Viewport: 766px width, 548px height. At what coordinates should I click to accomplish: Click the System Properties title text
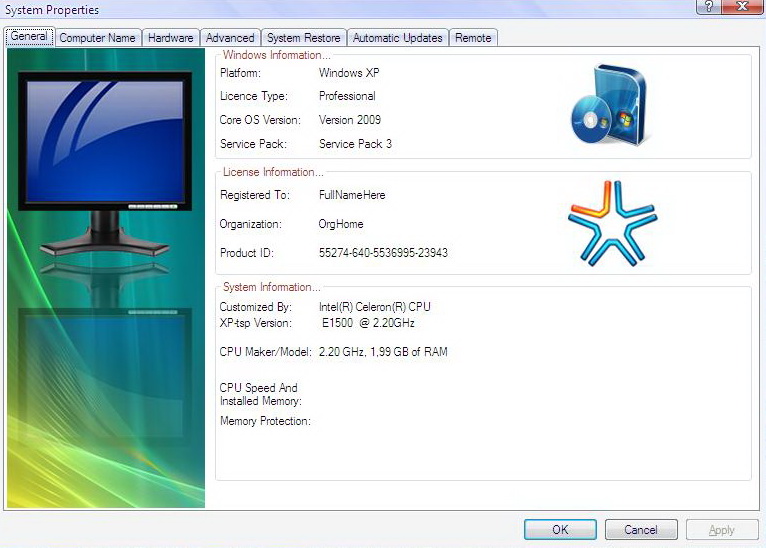[x=52, y=10]
